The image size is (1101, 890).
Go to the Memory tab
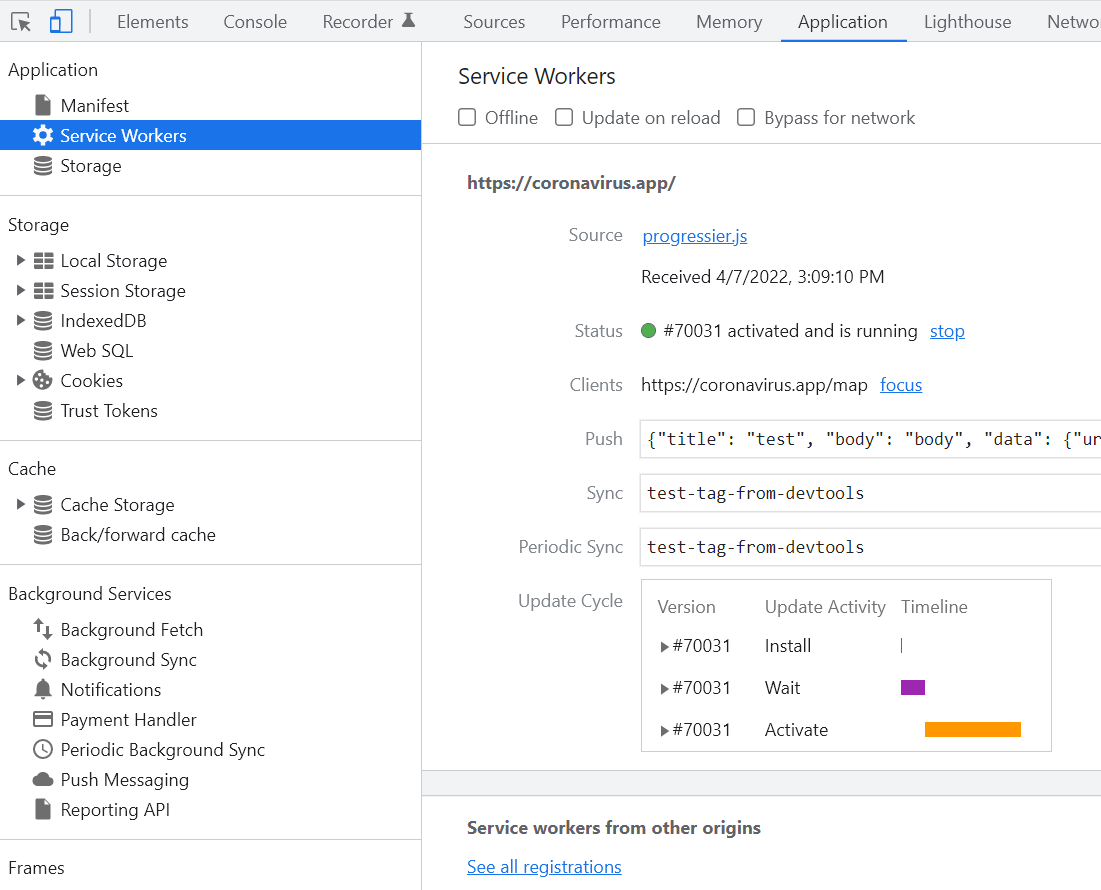click(x=729, y=22)
